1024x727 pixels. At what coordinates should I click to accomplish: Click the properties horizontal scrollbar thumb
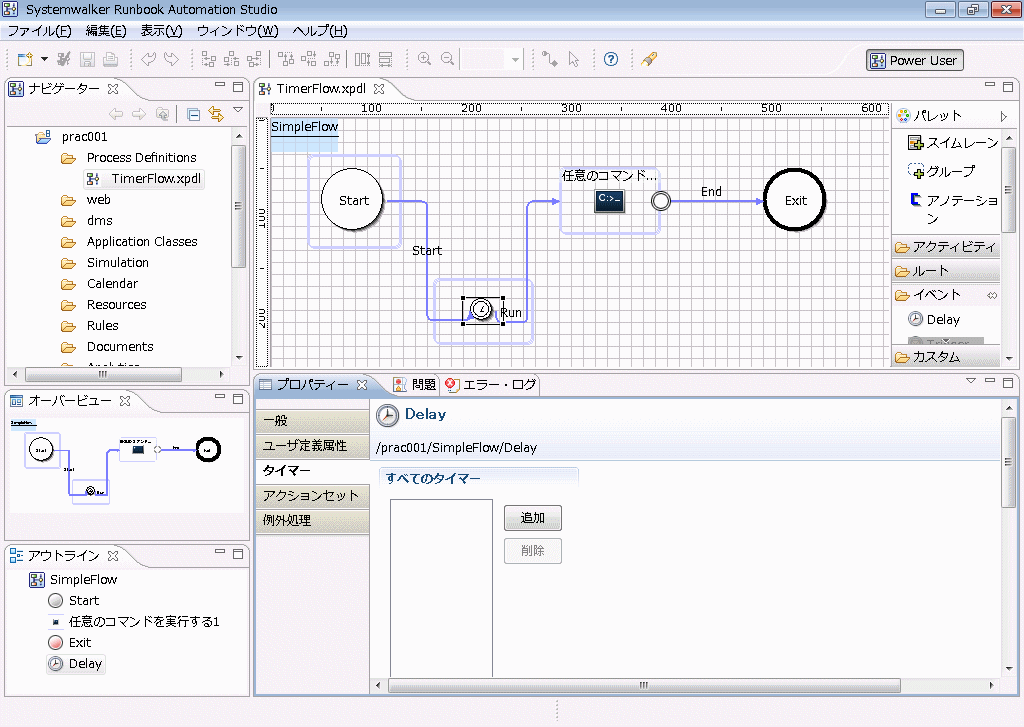pos(644,685)
